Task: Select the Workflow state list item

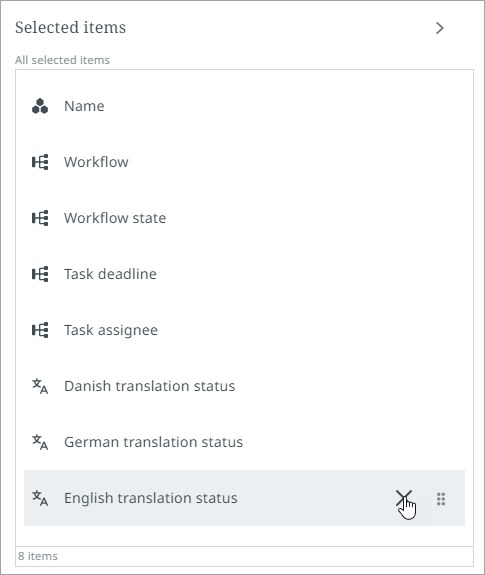Action: (x=245, y=218)
